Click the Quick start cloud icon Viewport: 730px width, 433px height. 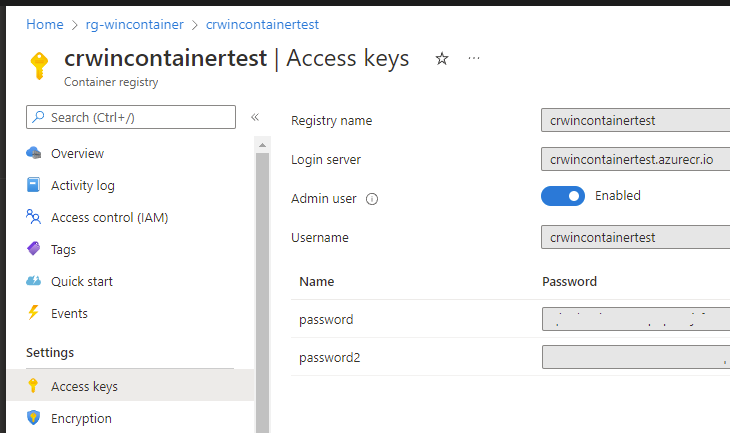34,281
